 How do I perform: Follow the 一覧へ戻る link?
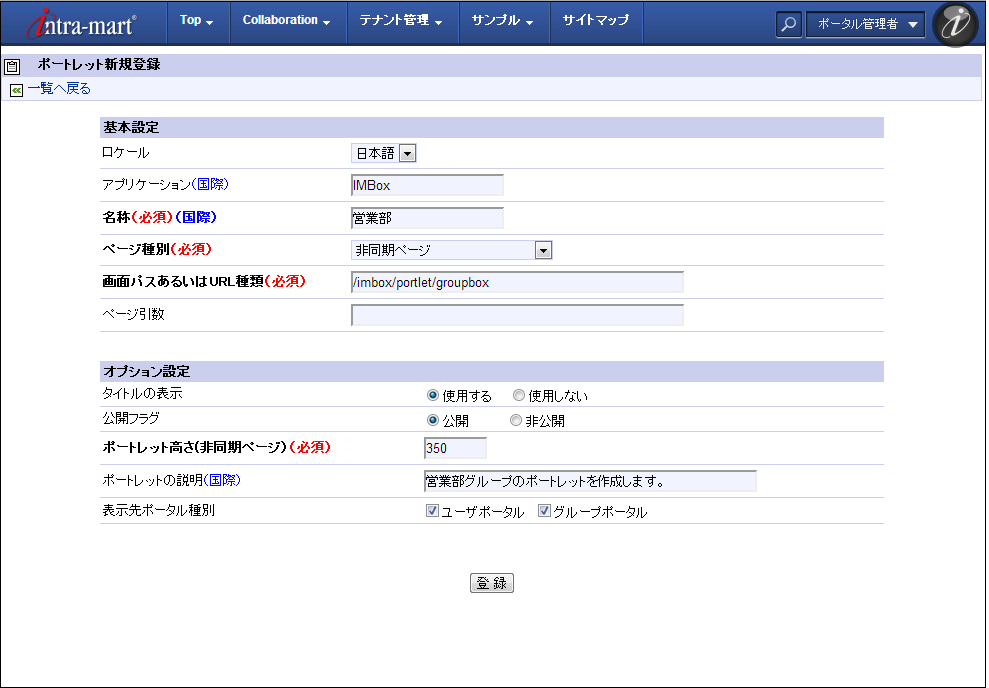59,89
